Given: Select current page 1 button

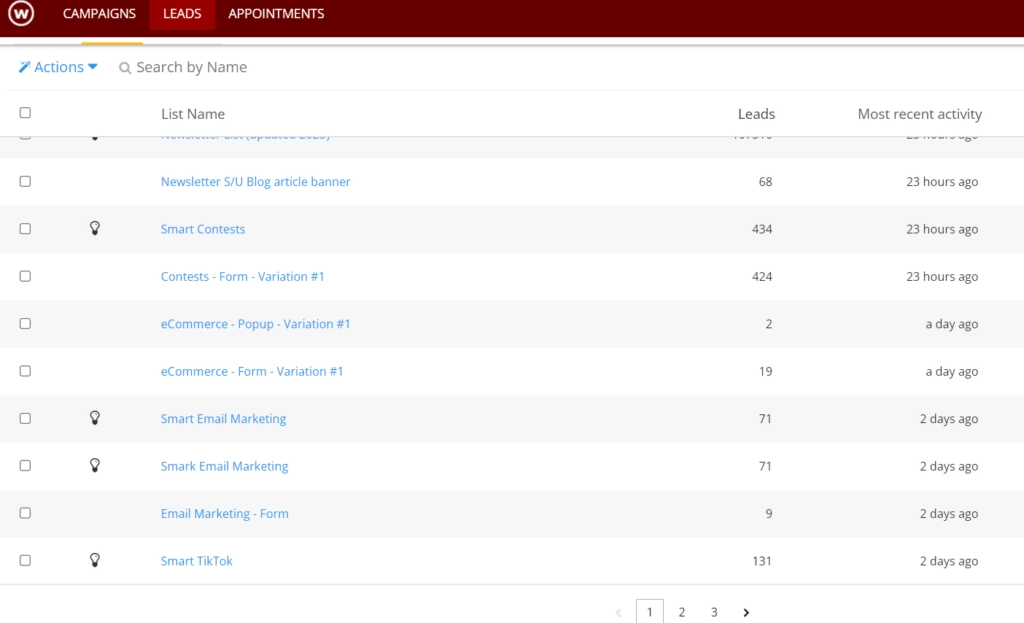Looking at the screenshot, I should click(650, 612).
